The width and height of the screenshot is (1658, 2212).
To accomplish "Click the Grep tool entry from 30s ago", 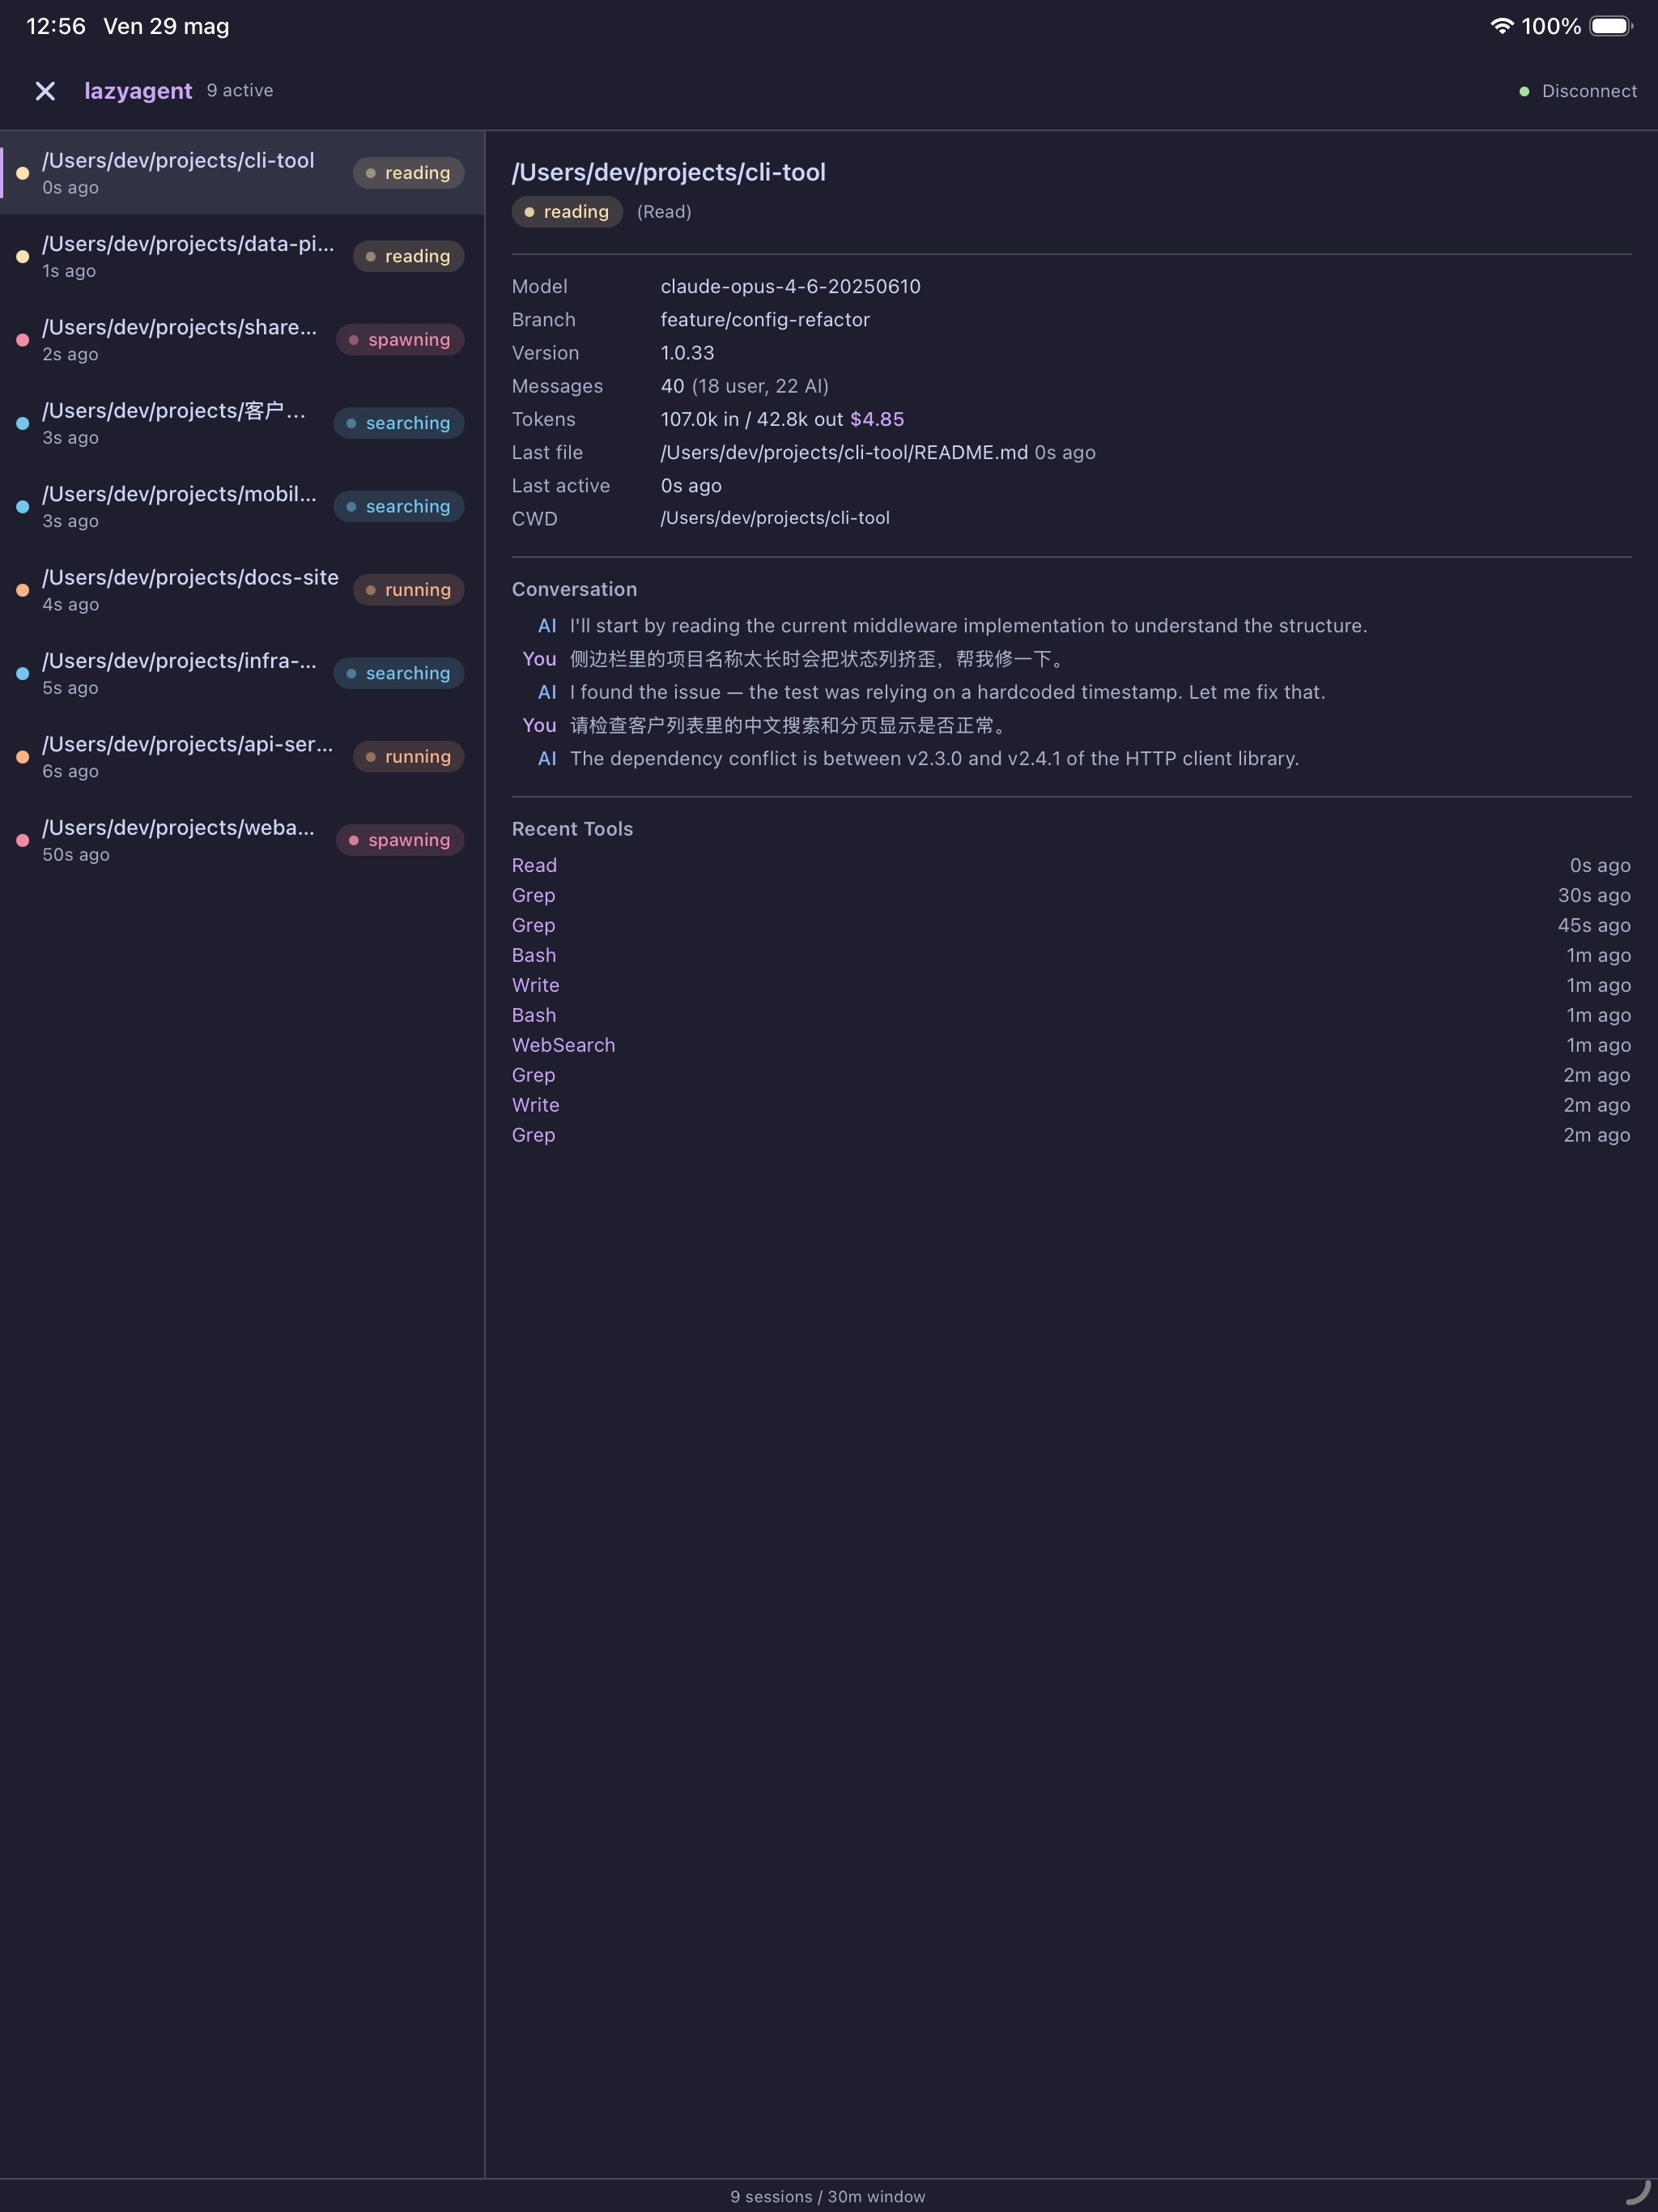I will coord(533,895).
